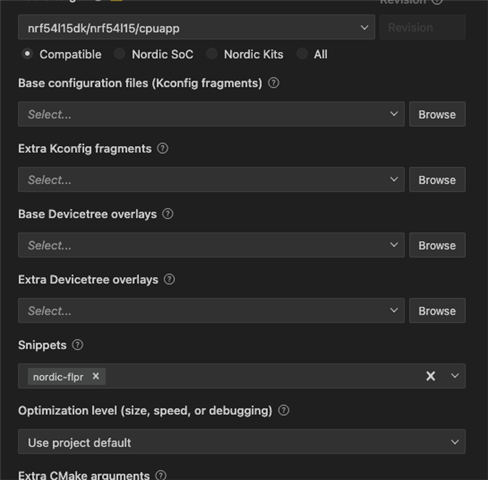Open help for Extra CMake arguments
The height and width of the screenshot is (480, 488).
click(161, 475)
